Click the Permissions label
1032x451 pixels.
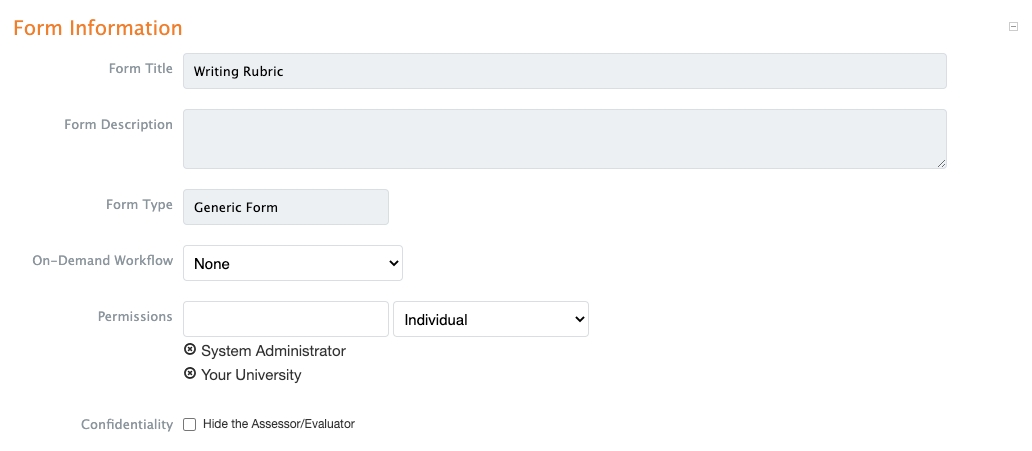(x=135, y=316)
